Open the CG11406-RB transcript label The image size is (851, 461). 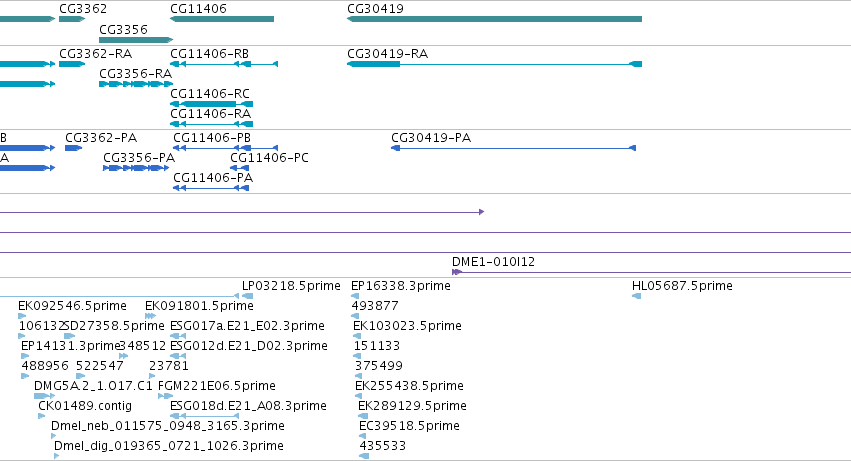click(209, 54)
